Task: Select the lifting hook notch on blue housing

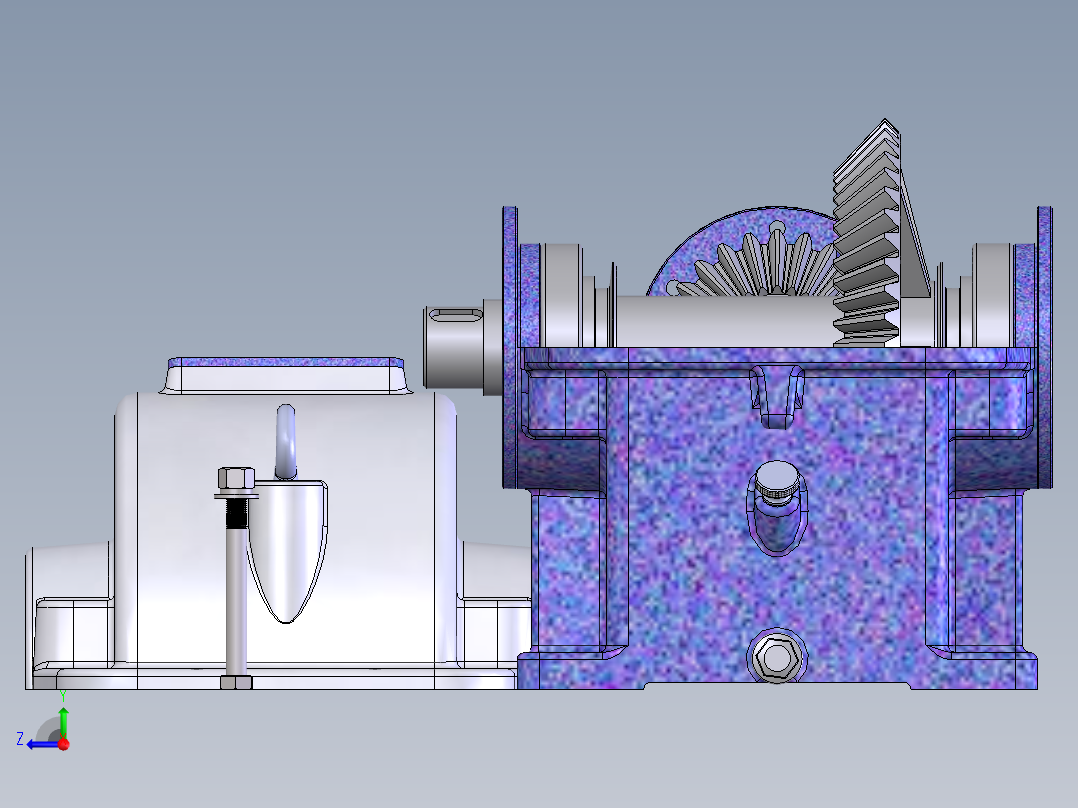Action: click(777, 397)
